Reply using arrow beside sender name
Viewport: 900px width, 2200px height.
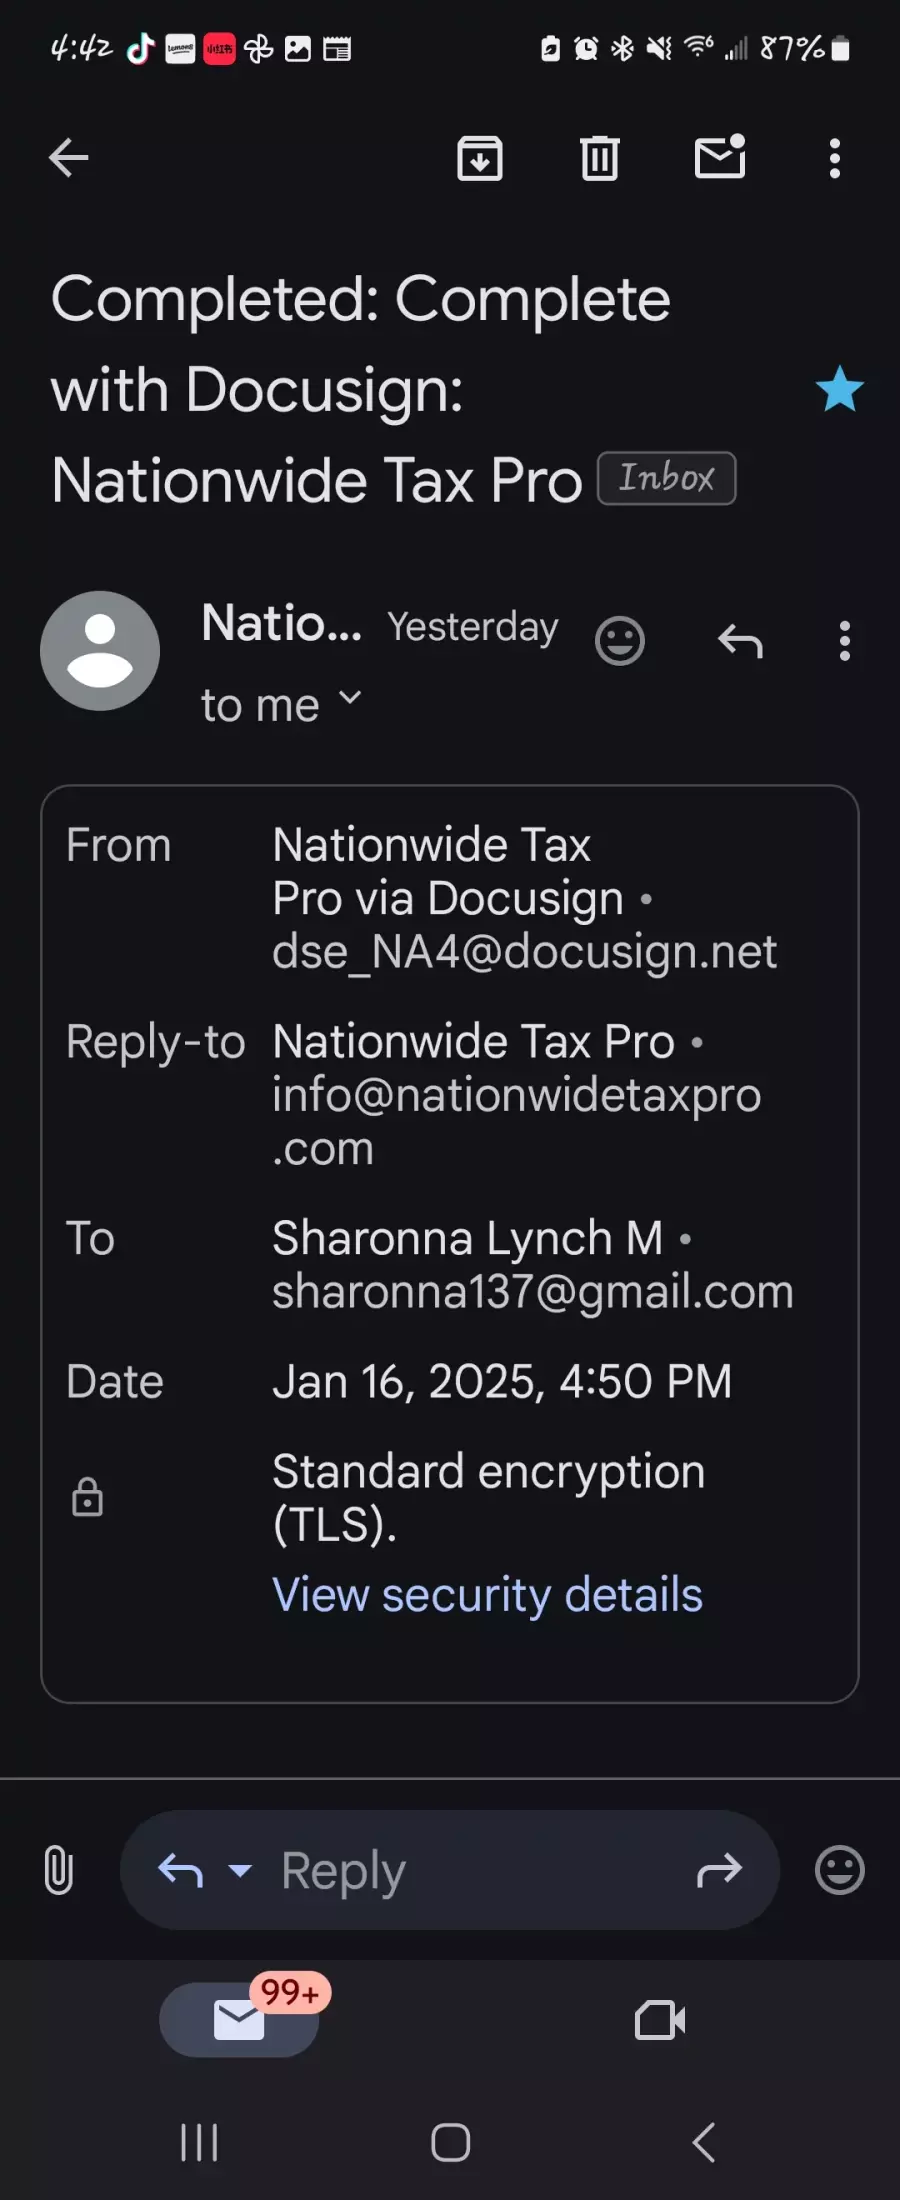[740, 641]
